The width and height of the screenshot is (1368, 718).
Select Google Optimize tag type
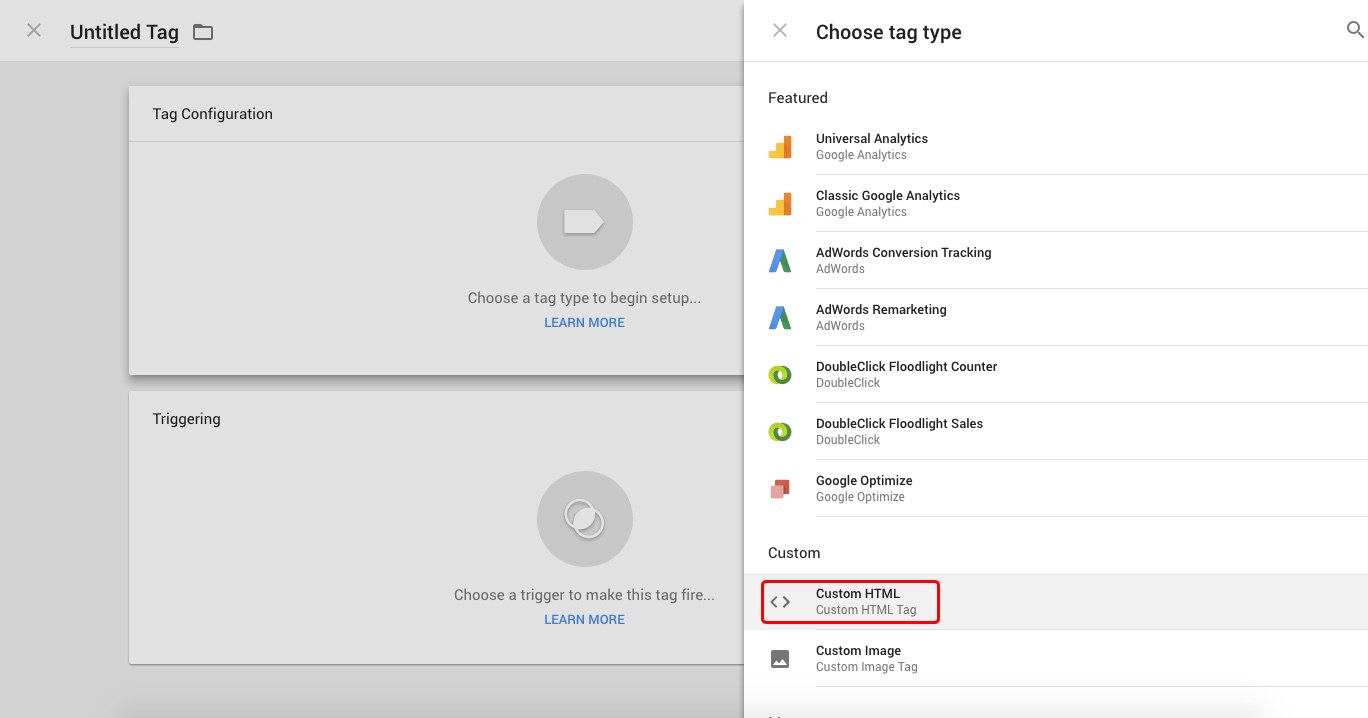click(x=1056, y=489)
